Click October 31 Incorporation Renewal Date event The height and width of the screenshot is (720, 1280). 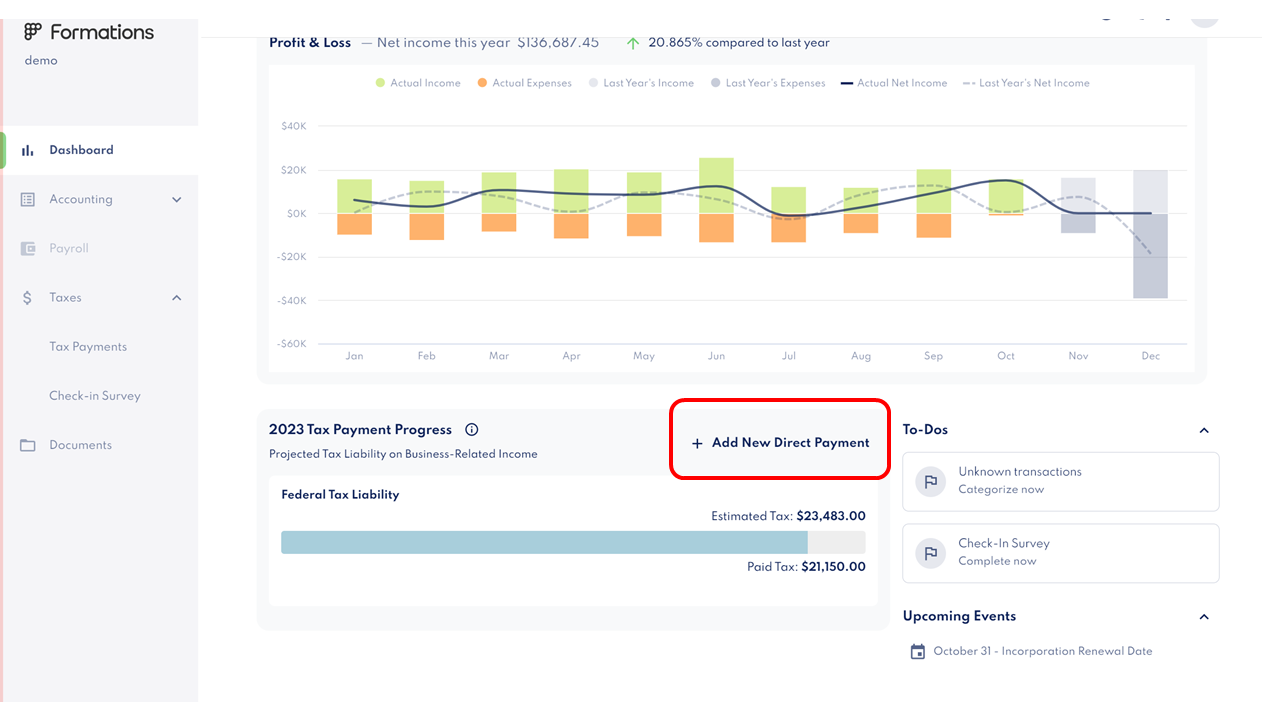pos(1043,651)
